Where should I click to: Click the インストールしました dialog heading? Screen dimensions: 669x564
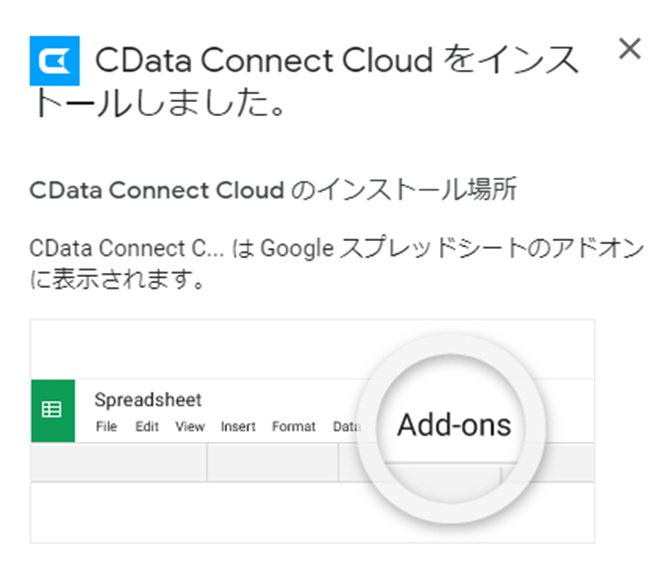tap(304, 80)
